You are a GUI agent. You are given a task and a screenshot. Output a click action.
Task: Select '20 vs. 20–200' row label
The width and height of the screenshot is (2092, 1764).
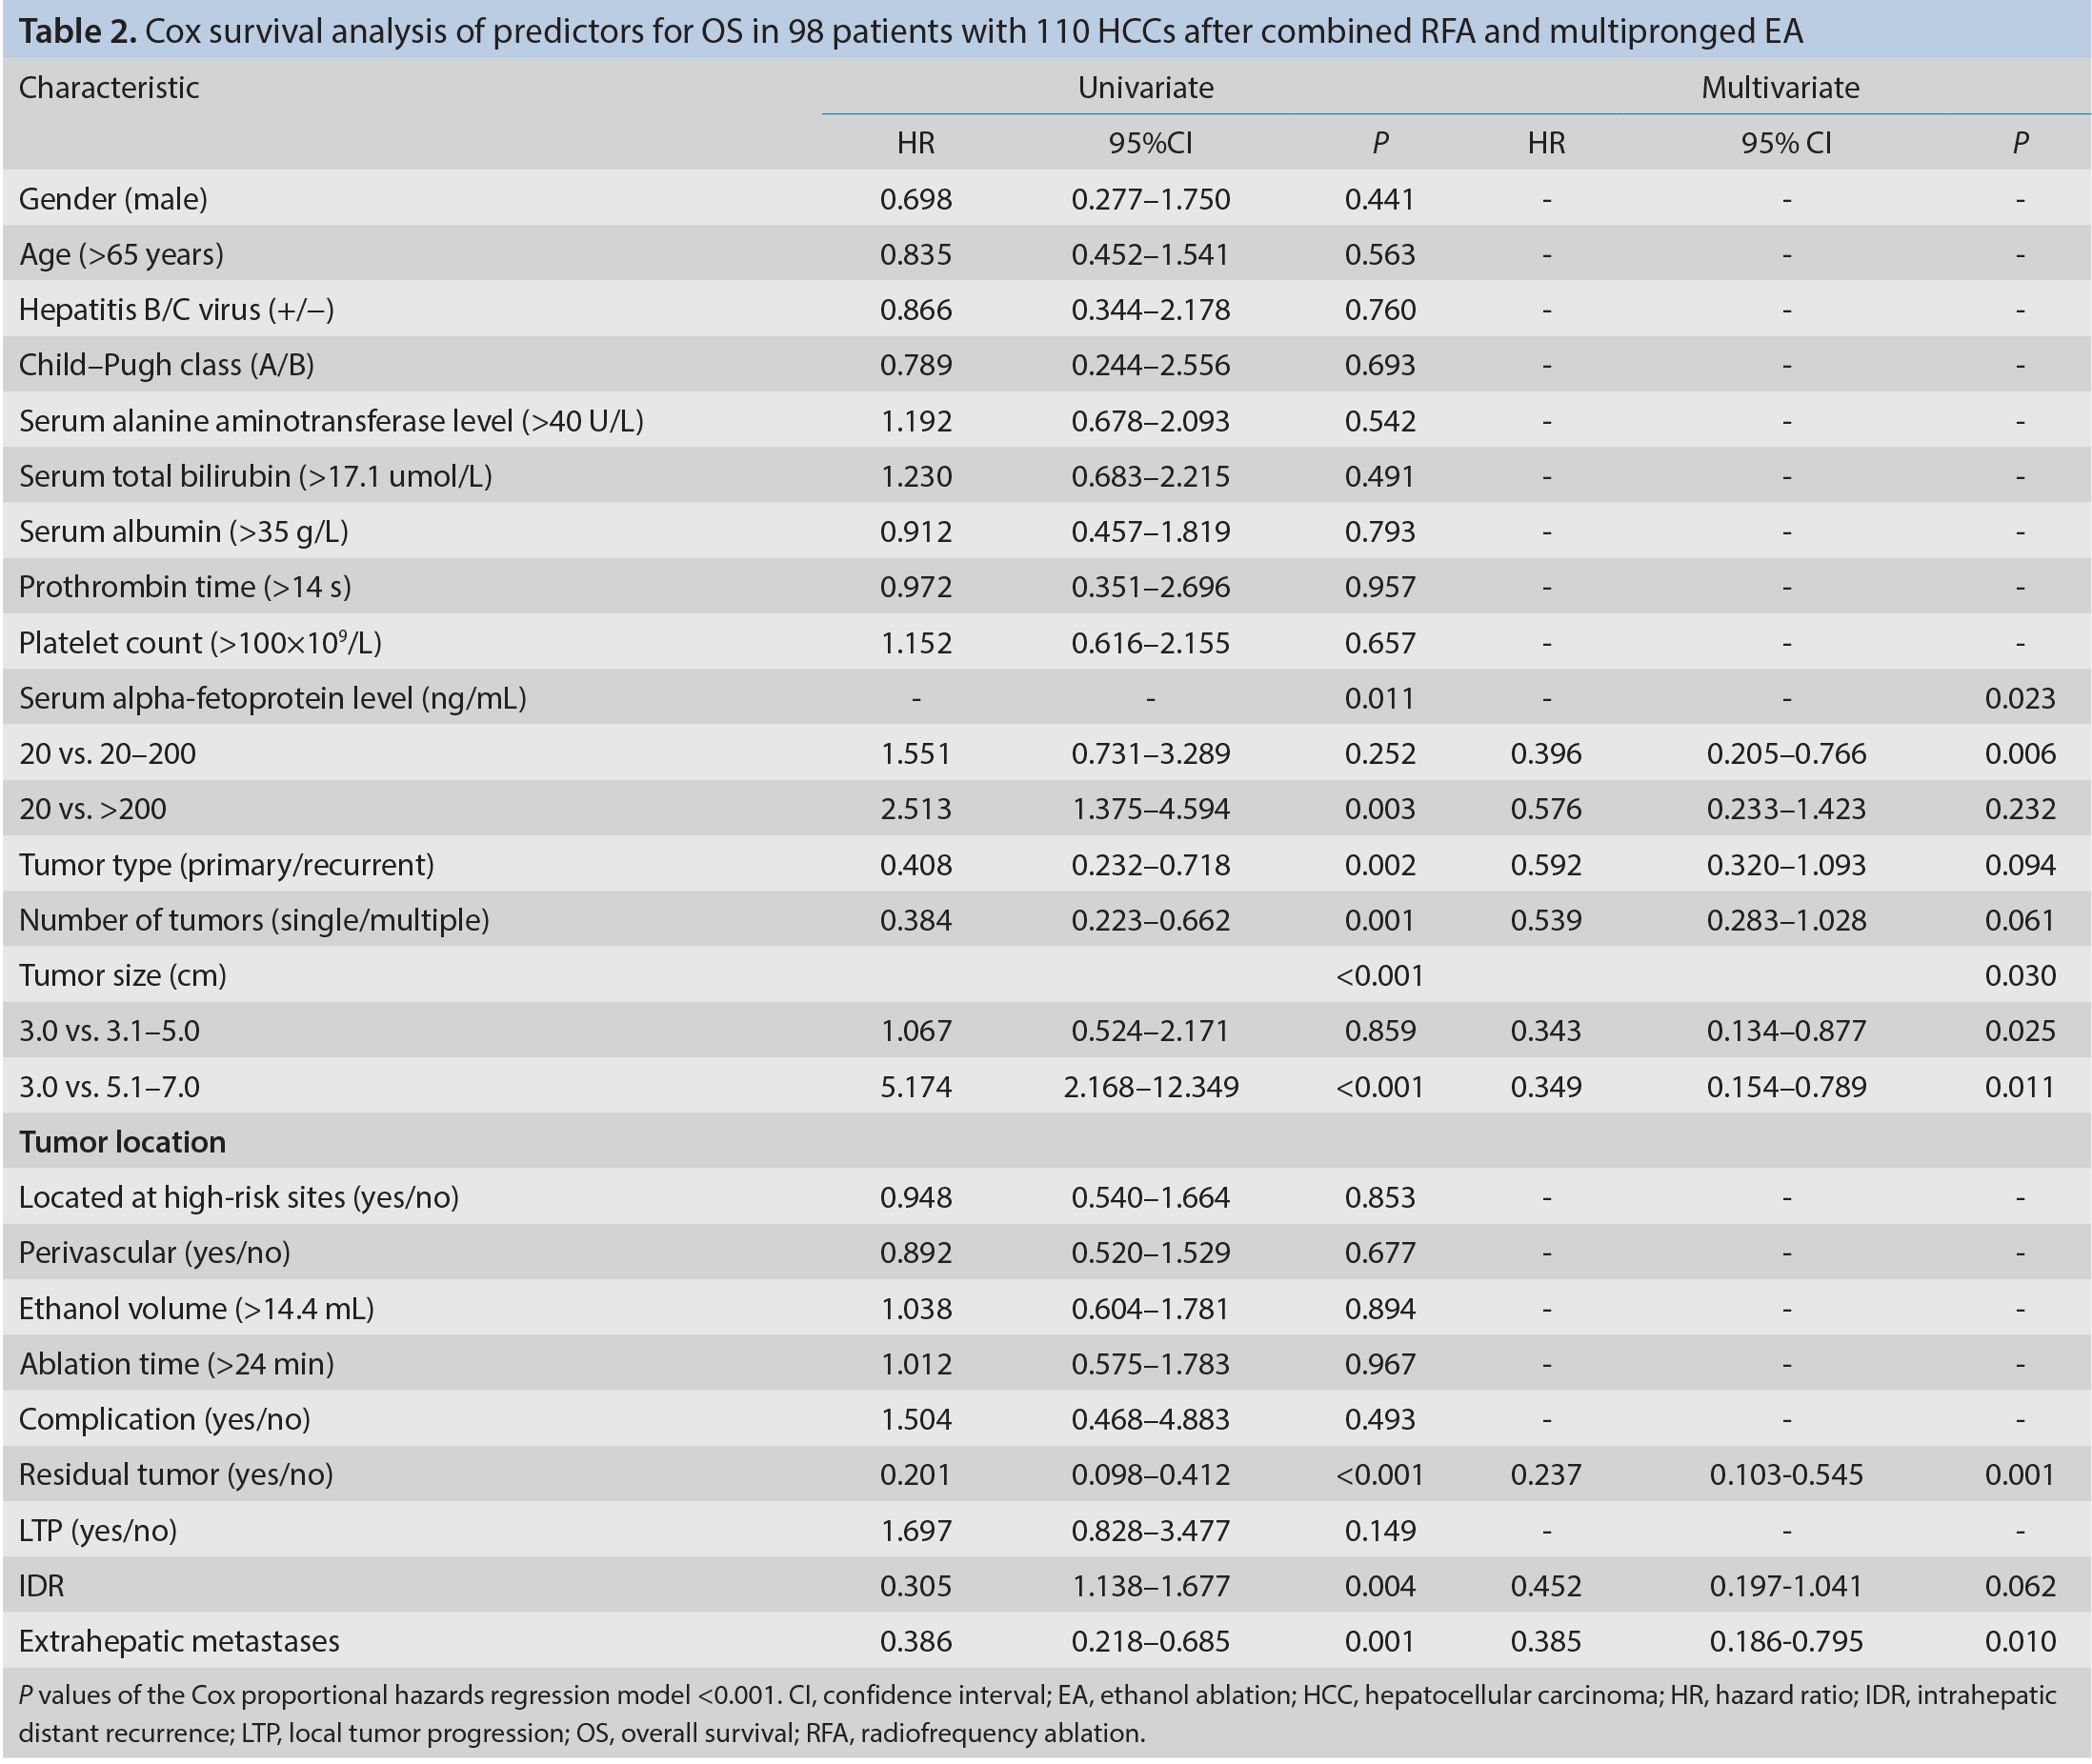pyautogui.click(x=108, y=753)
